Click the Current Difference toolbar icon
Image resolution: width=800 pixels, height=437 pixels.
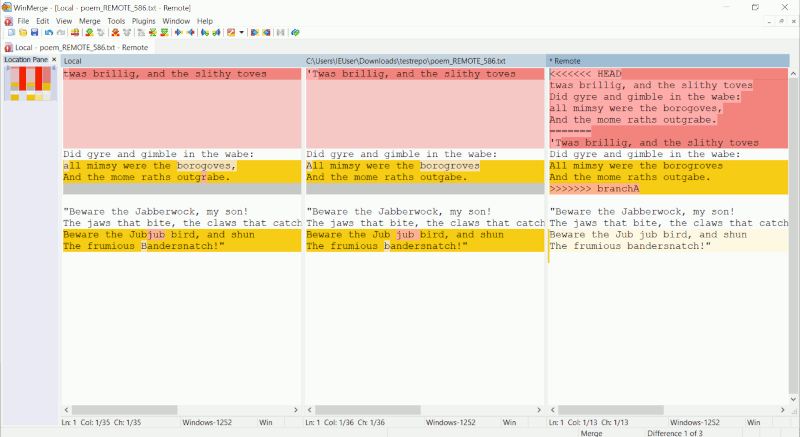[153, 32]
